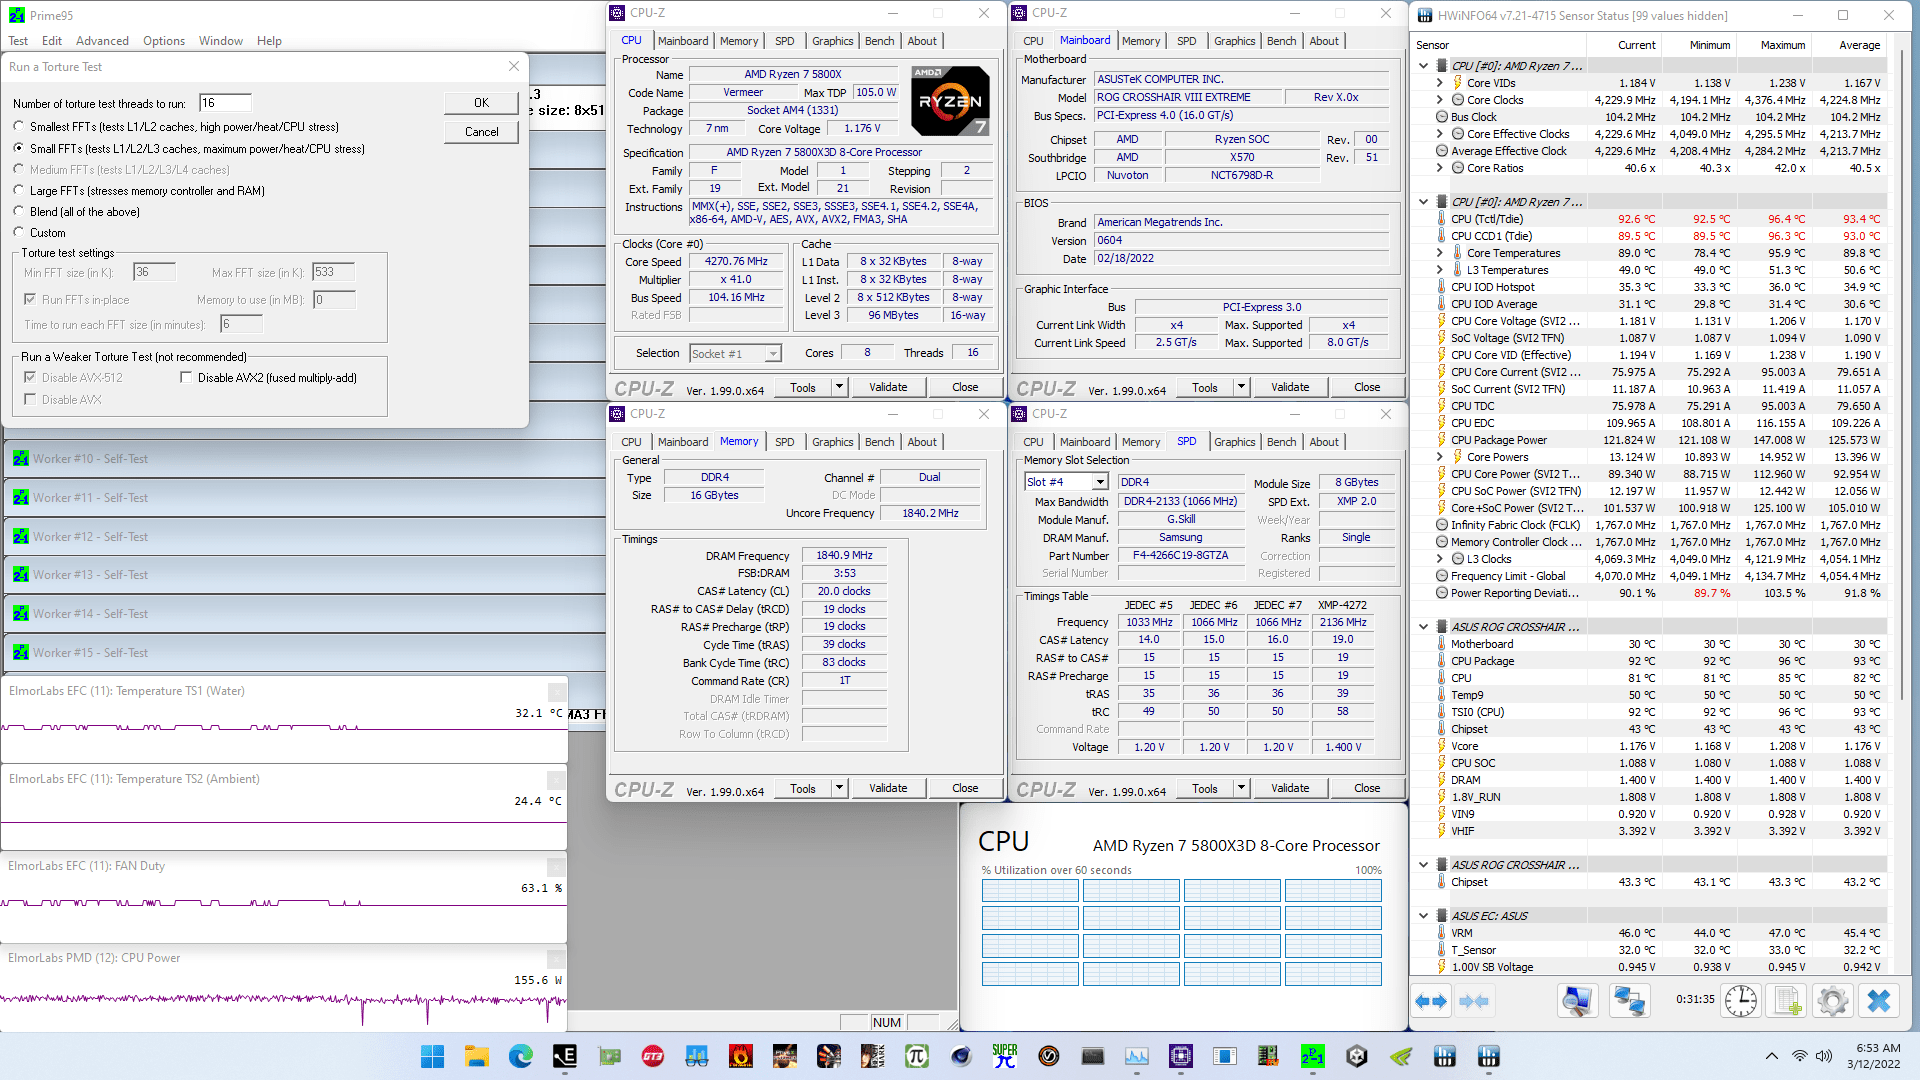Select the Blend torture test option
The height and width of the screenshot is (1080, 1920).
pyautogui.click(x=20, y=211)
